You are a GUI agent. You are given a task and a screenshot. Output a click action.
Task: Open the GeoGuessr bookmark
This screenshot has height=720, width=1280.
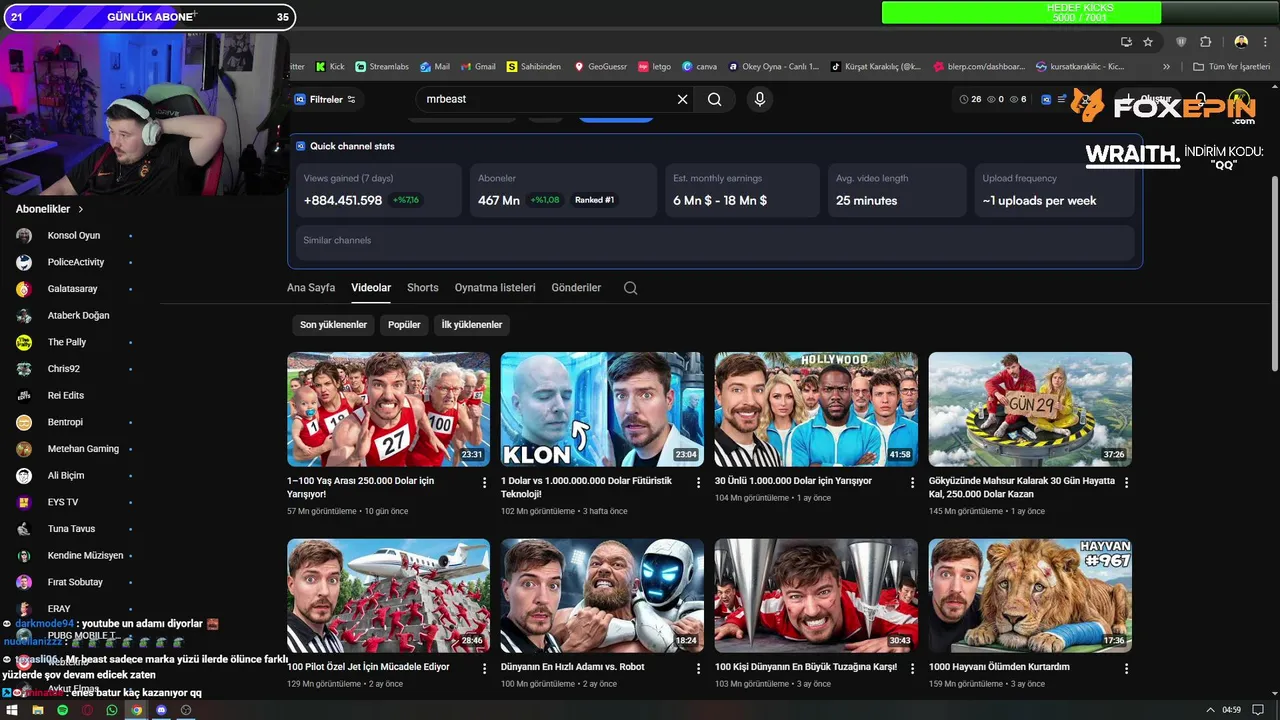click(600, 67)
